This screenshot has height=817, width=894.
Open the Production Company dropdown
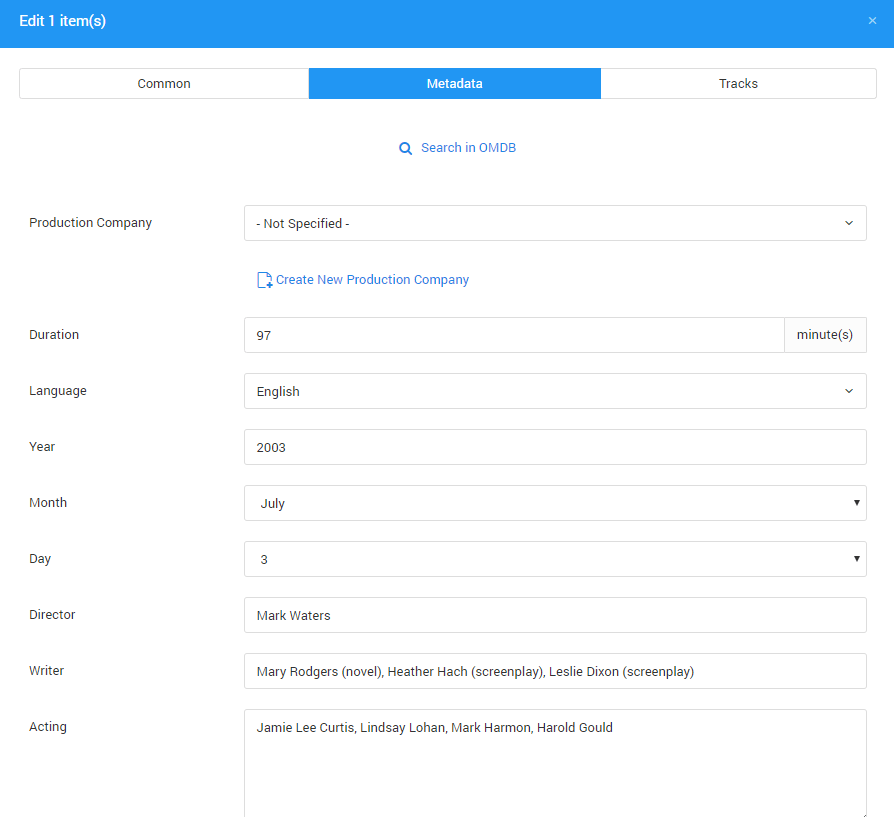click(555, 223)
